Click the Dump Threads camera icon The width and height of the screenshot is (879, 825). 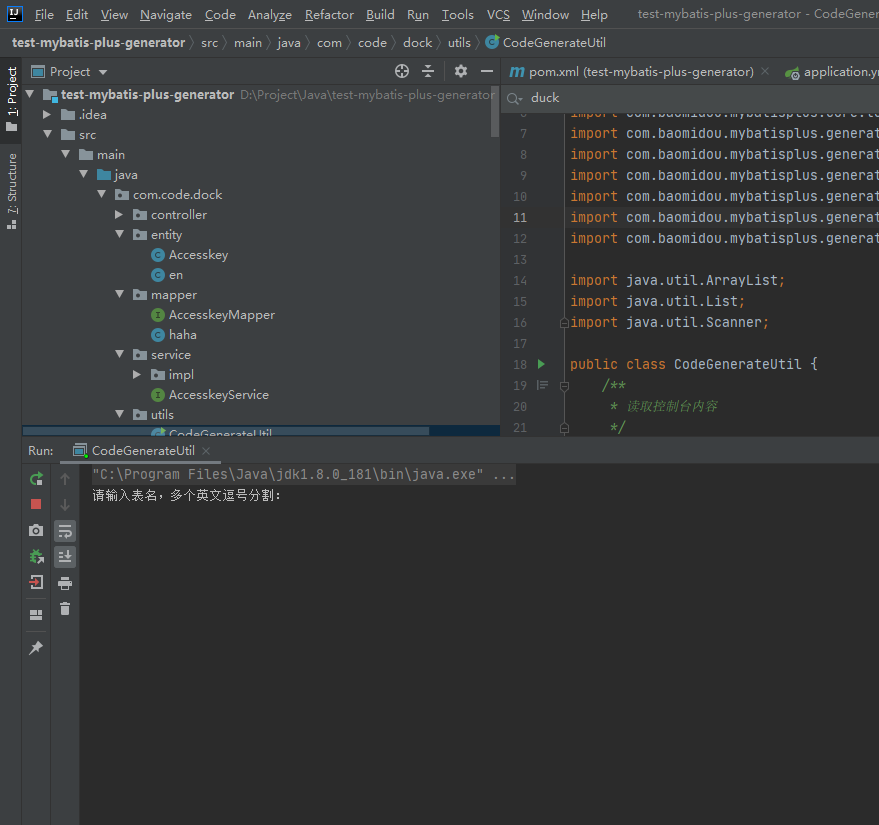pos(36,530)
